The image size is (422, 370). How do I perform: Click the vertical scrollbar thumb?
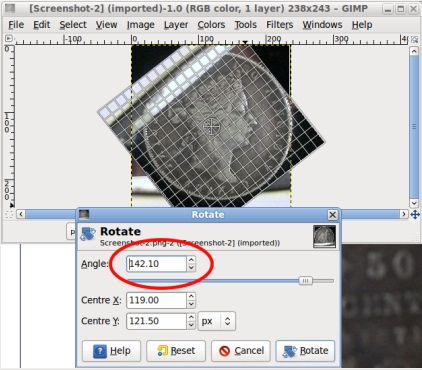[x=414, y=127]
